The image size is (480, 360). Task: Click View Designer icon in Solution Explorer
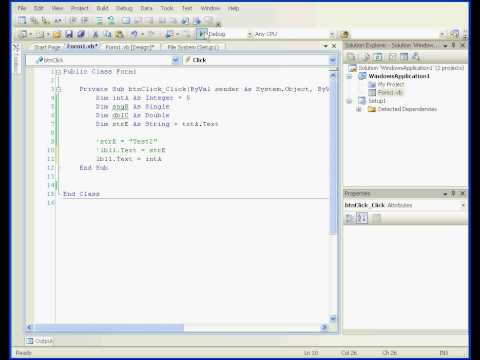point(404,57)
